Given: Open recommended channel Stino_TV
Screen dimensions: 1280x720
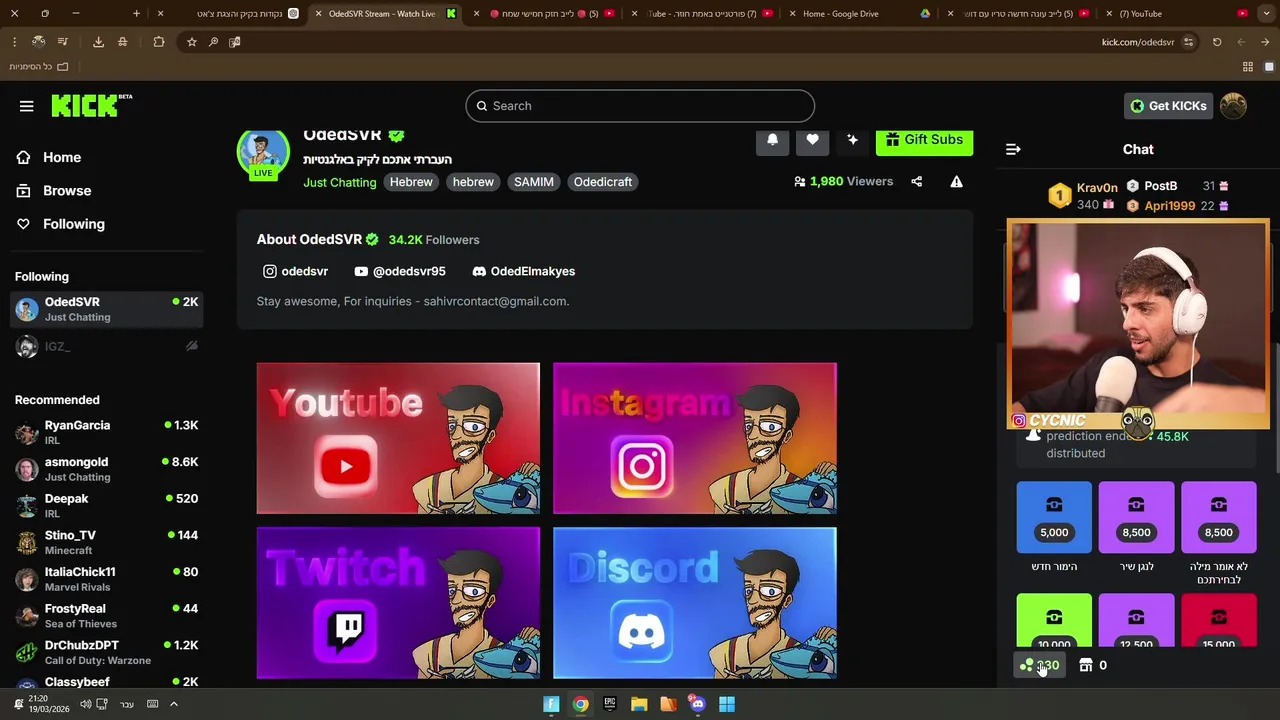Looking at the screenshot, I should point(107,542).
